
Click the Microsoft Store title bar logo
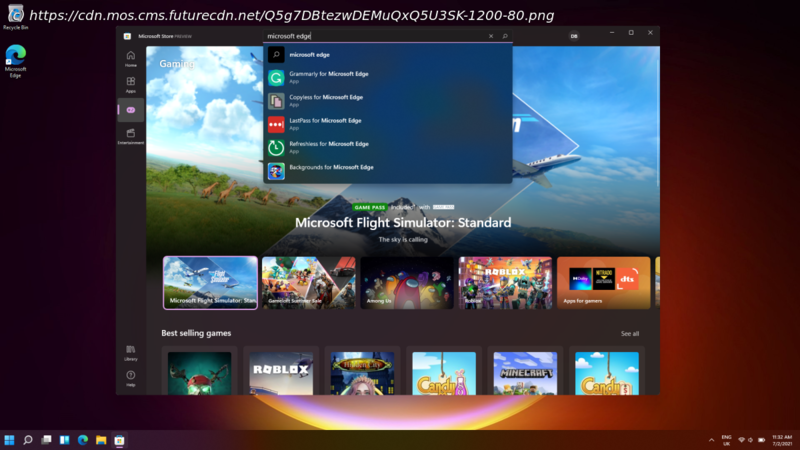click(x=127, y=36)
